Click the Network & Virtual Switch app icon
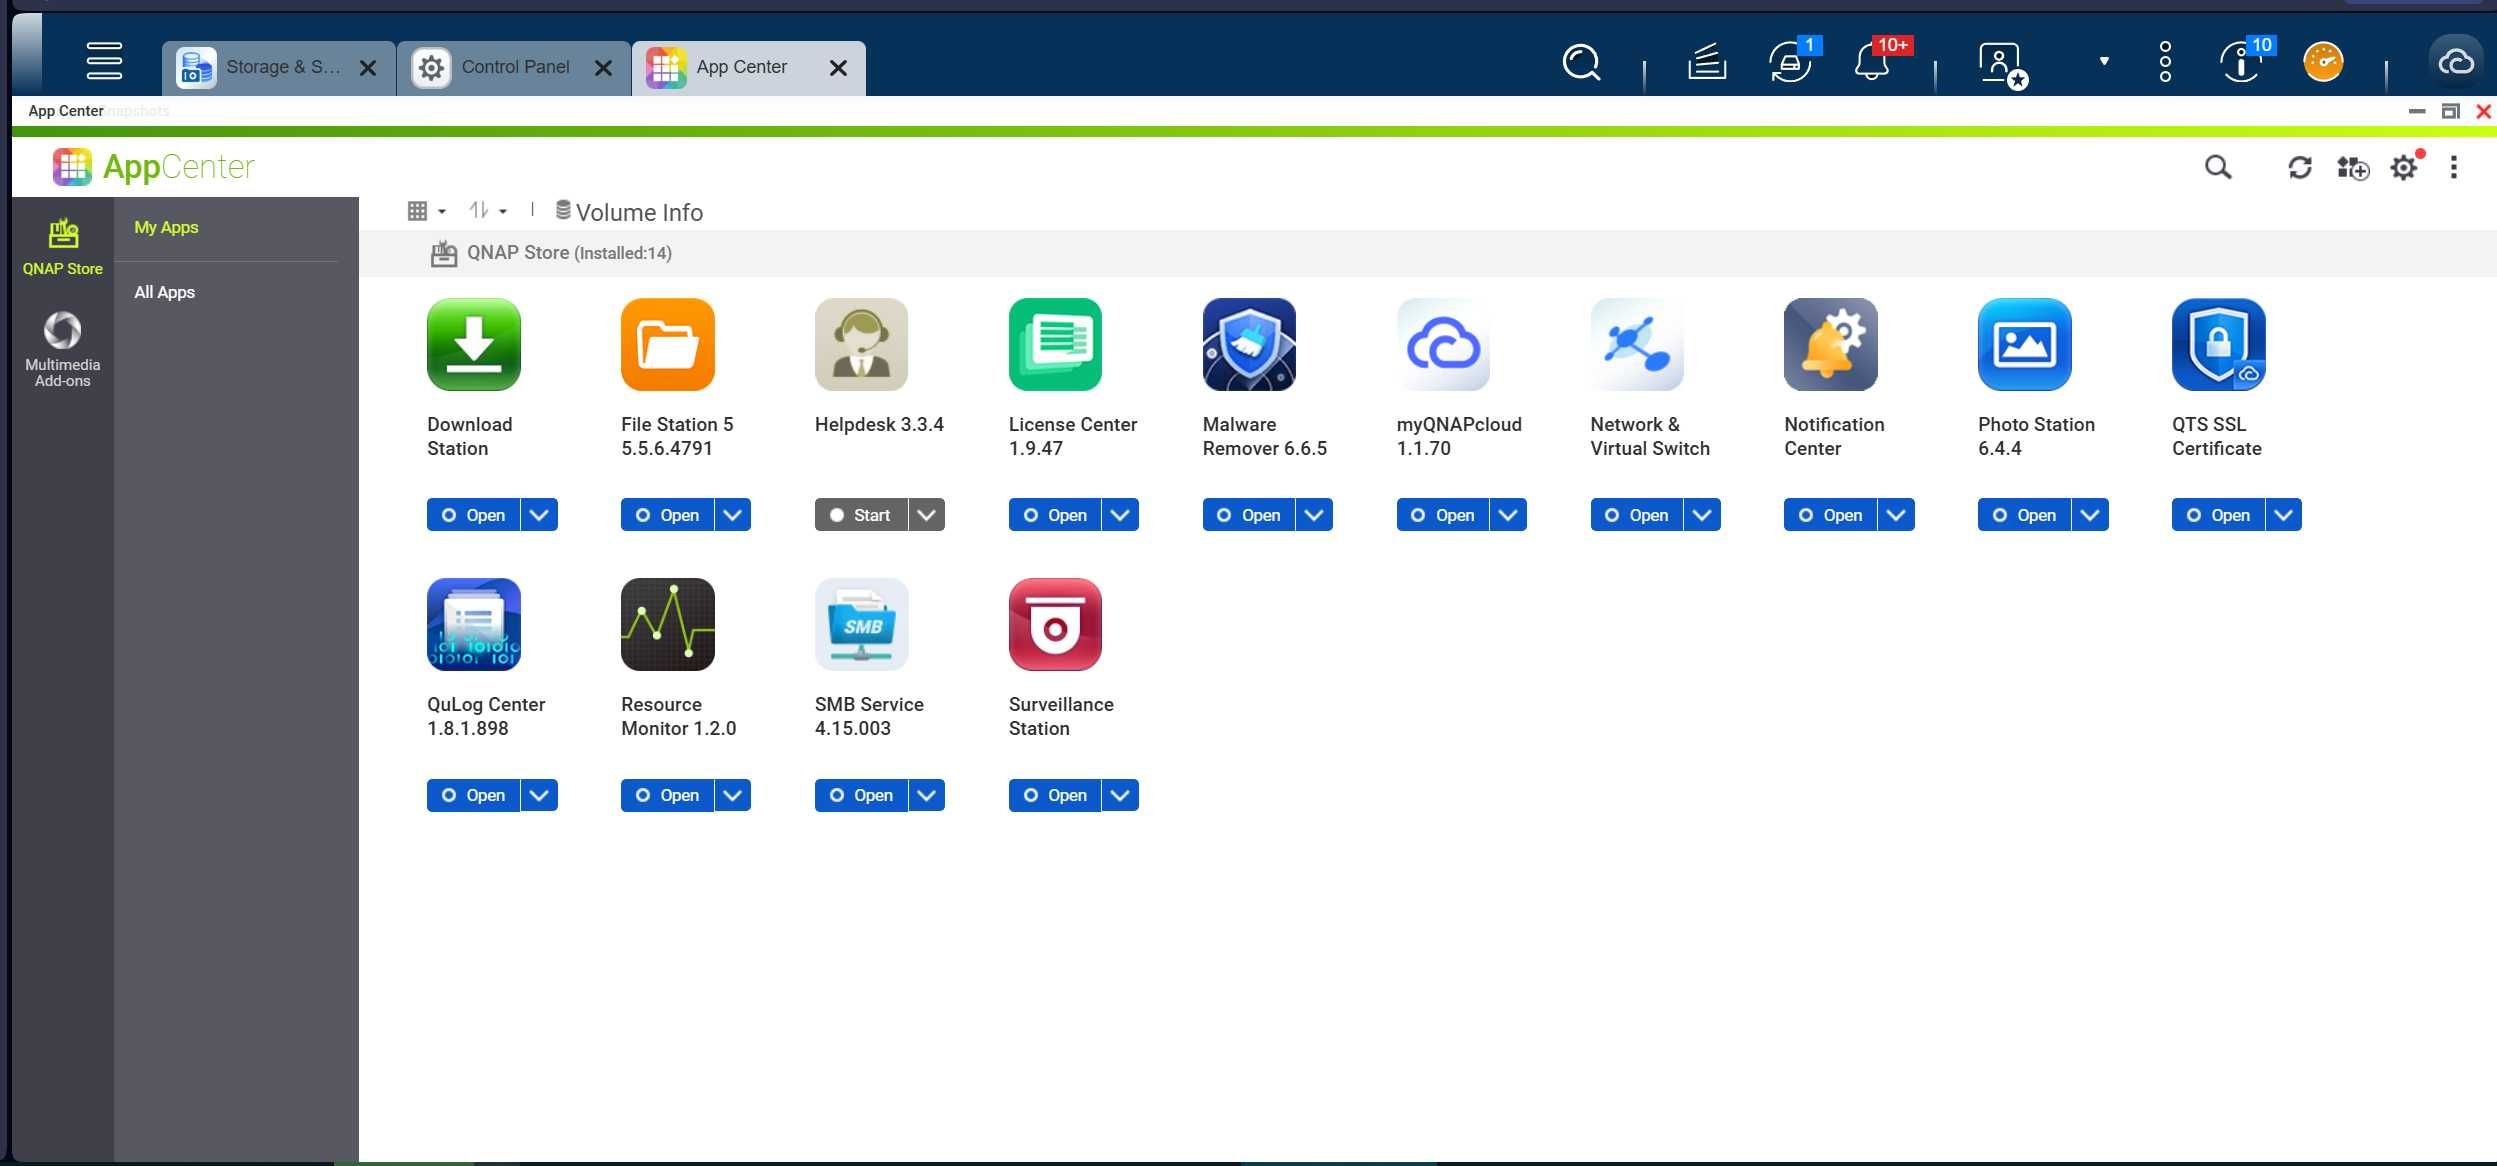The width and height of the screenshot is (2497, 1166). pos(1637,344)
